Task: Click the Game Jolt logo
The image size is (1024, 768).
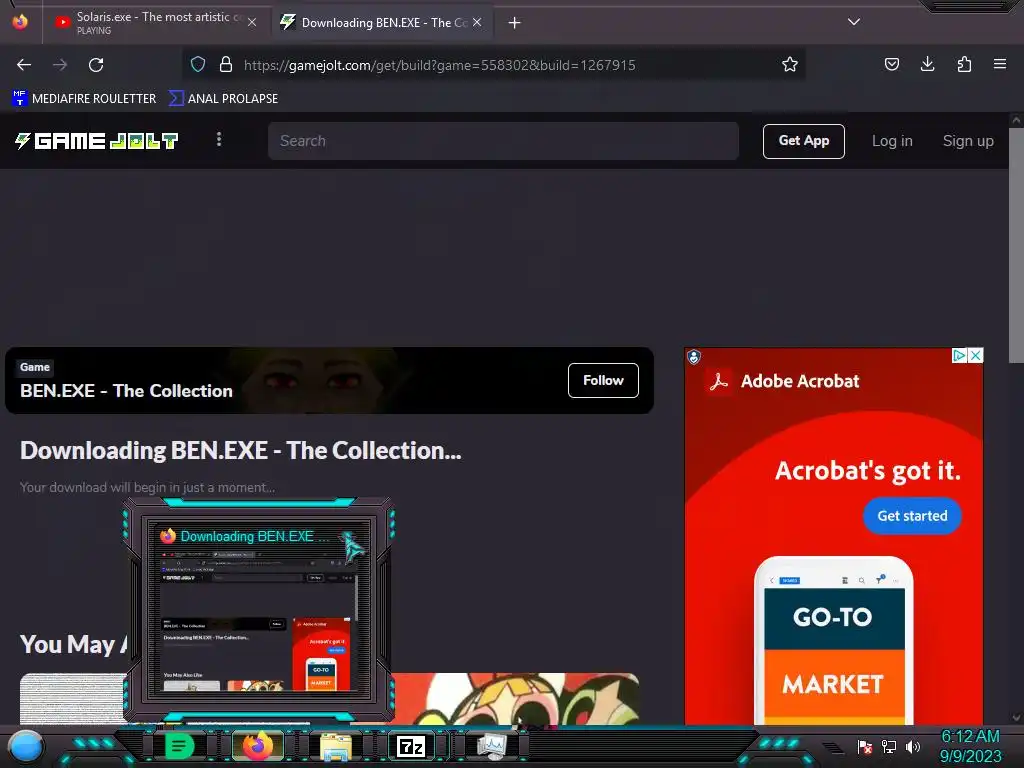Action: [x=97, y=140]
